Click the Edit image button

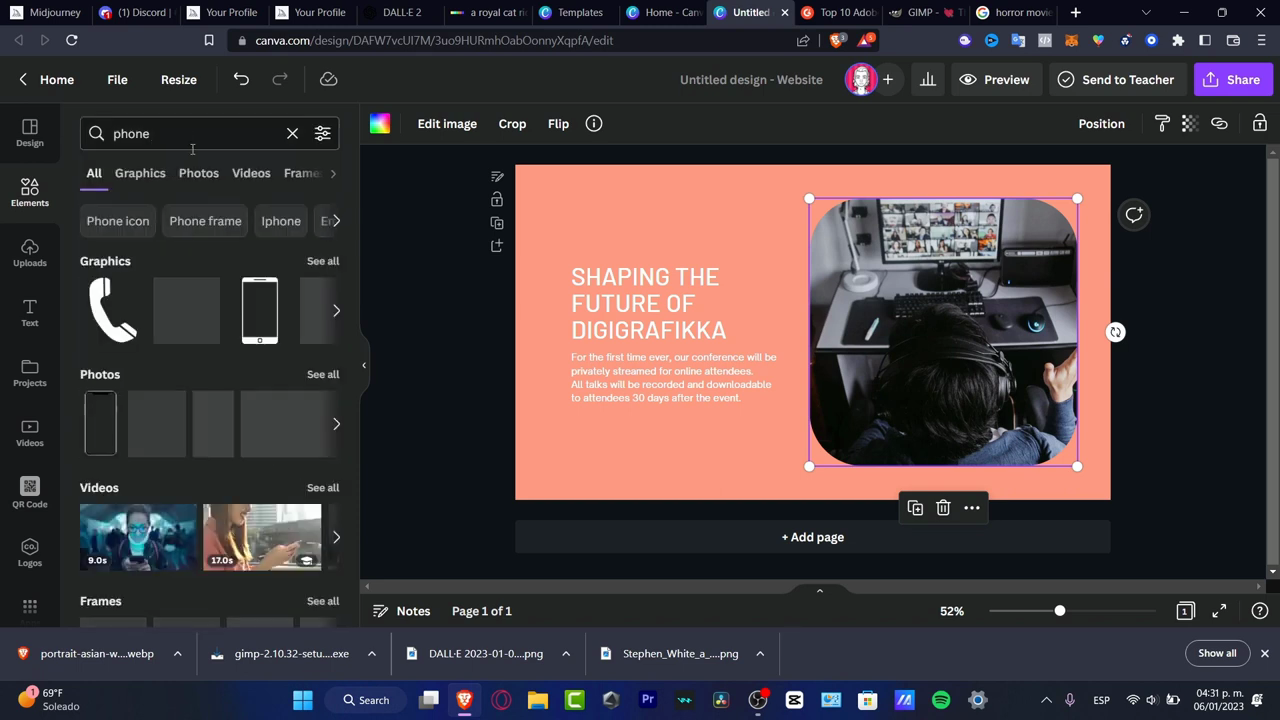447,124
